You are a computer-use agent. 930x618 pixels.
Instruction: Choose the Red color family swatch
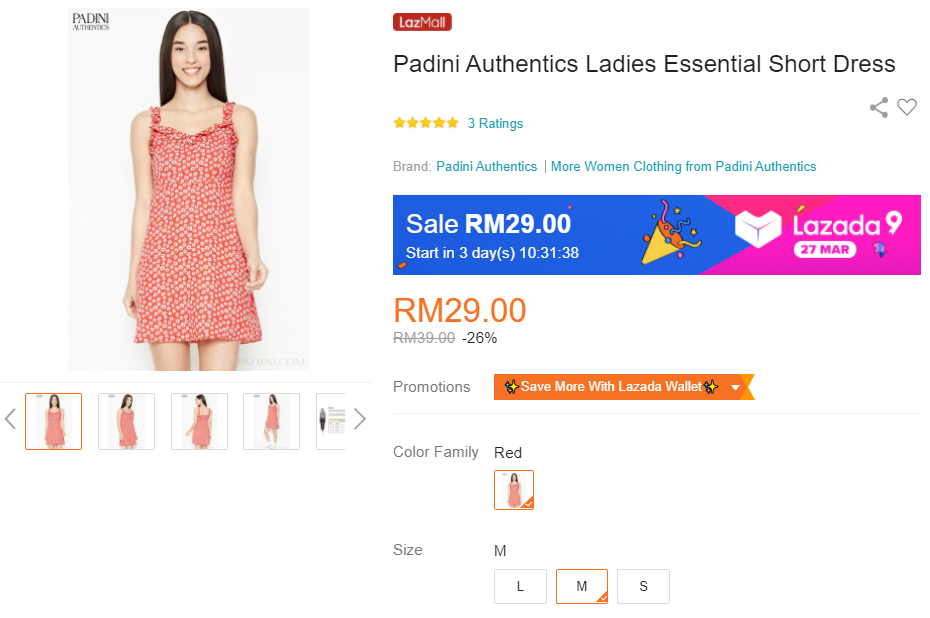pos(514,490)
